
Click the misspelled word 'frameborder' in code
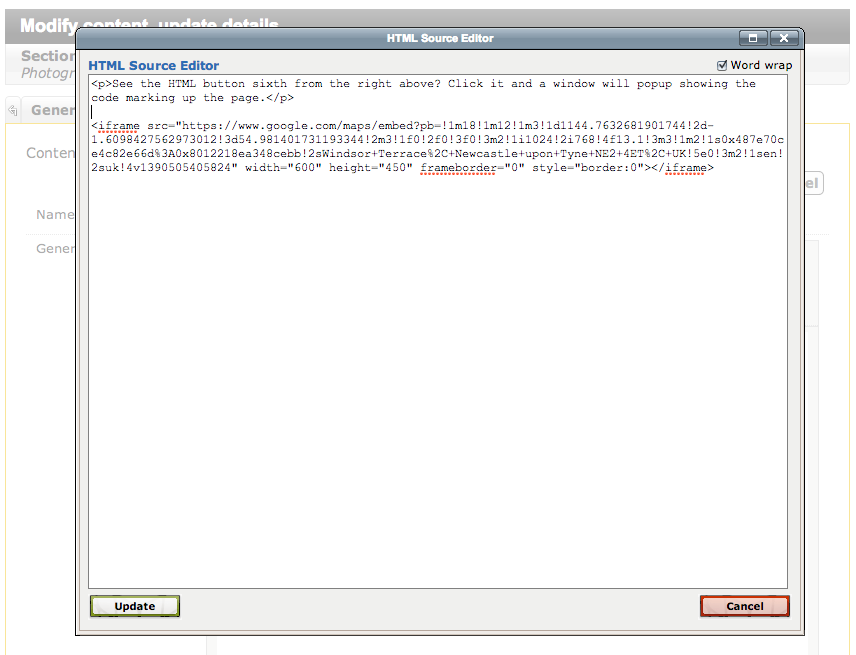click(x=457, y=168)
